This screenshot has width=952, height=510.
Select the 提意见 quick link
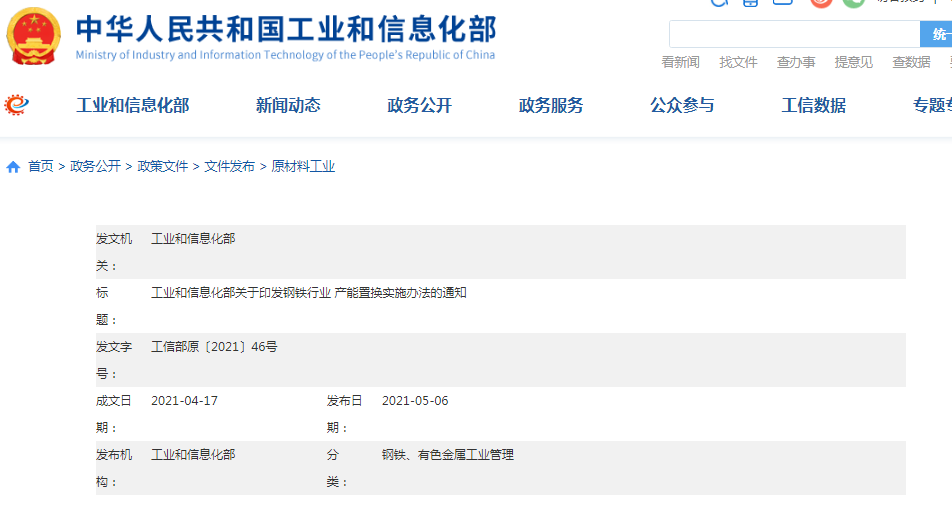click(853, 62)
